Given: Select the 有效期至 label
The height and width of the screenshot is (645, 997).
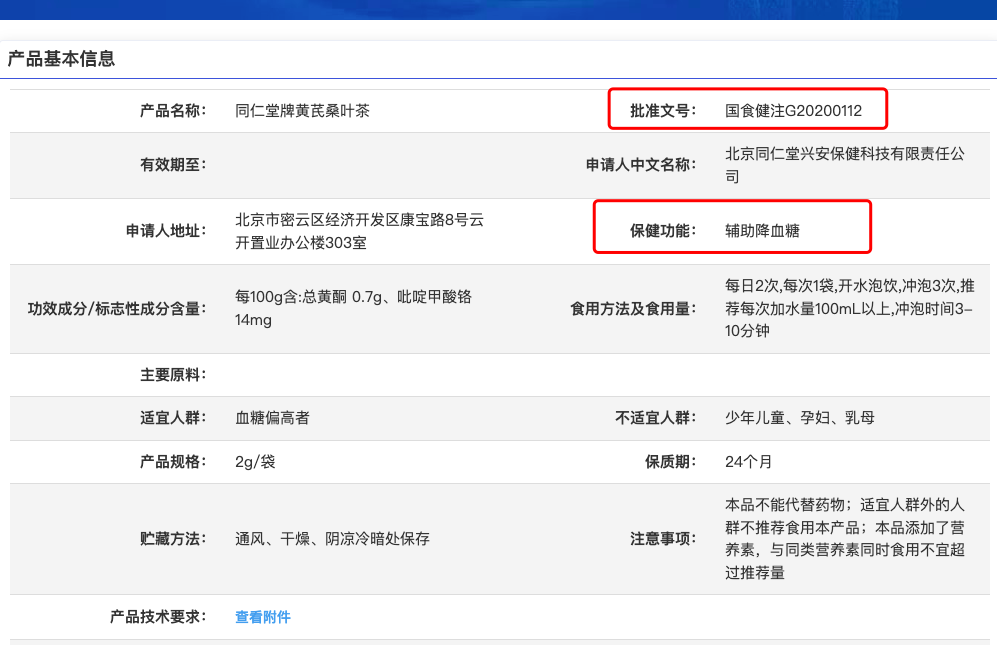Looking at the screenshot, I should tap(173, 165).
